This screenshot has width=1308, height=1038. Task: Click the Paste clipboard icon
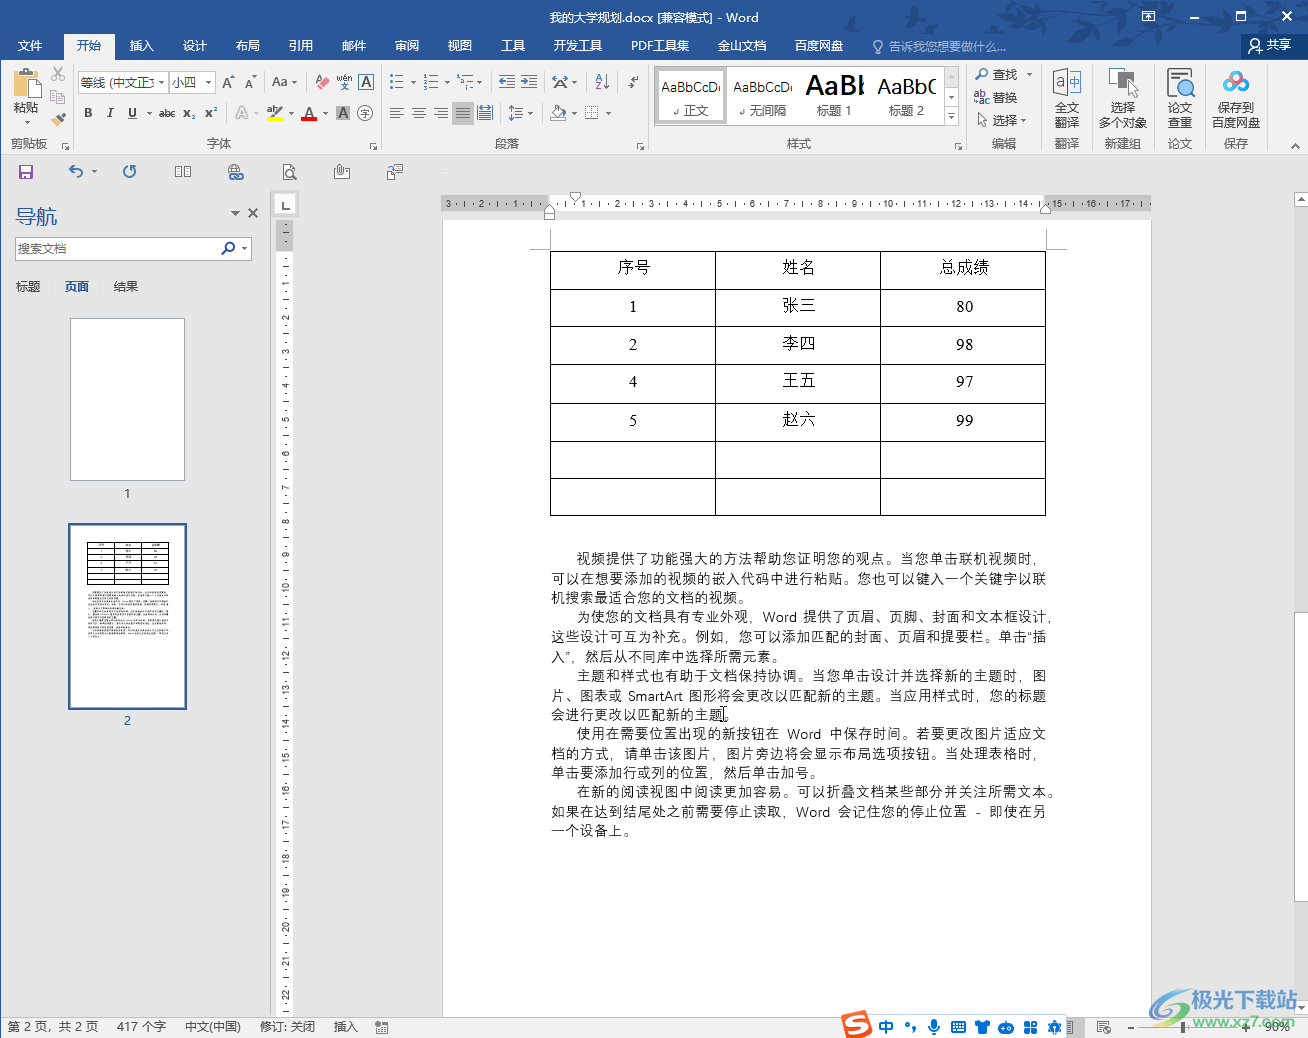(27, 85)
